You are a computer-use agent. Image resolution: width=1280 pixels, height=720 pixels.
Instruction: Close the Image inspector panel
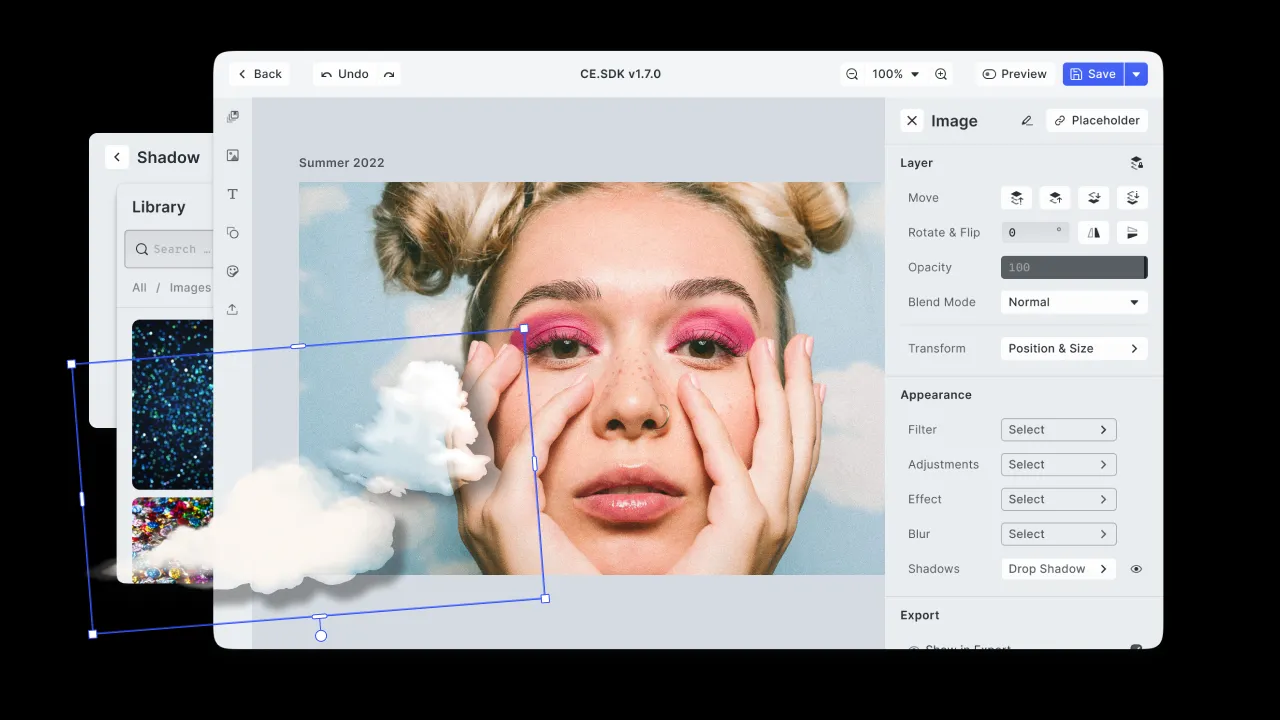(912, 121)
